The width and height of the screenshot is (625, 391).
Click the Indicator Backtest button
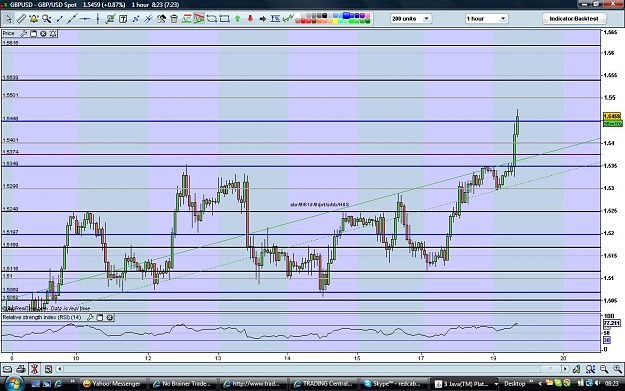574,18
